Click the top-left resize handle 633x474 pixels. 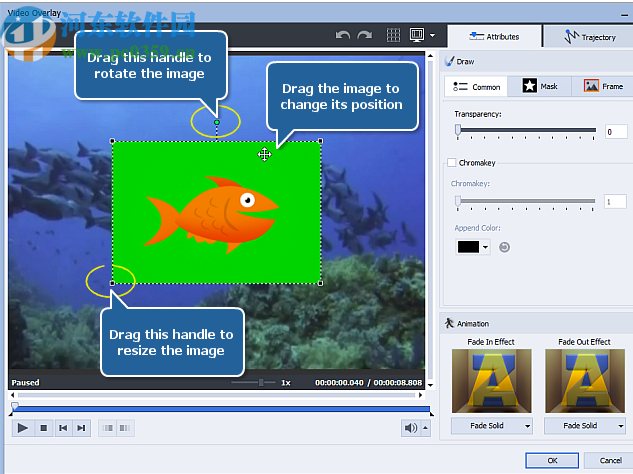pos(112,141)
